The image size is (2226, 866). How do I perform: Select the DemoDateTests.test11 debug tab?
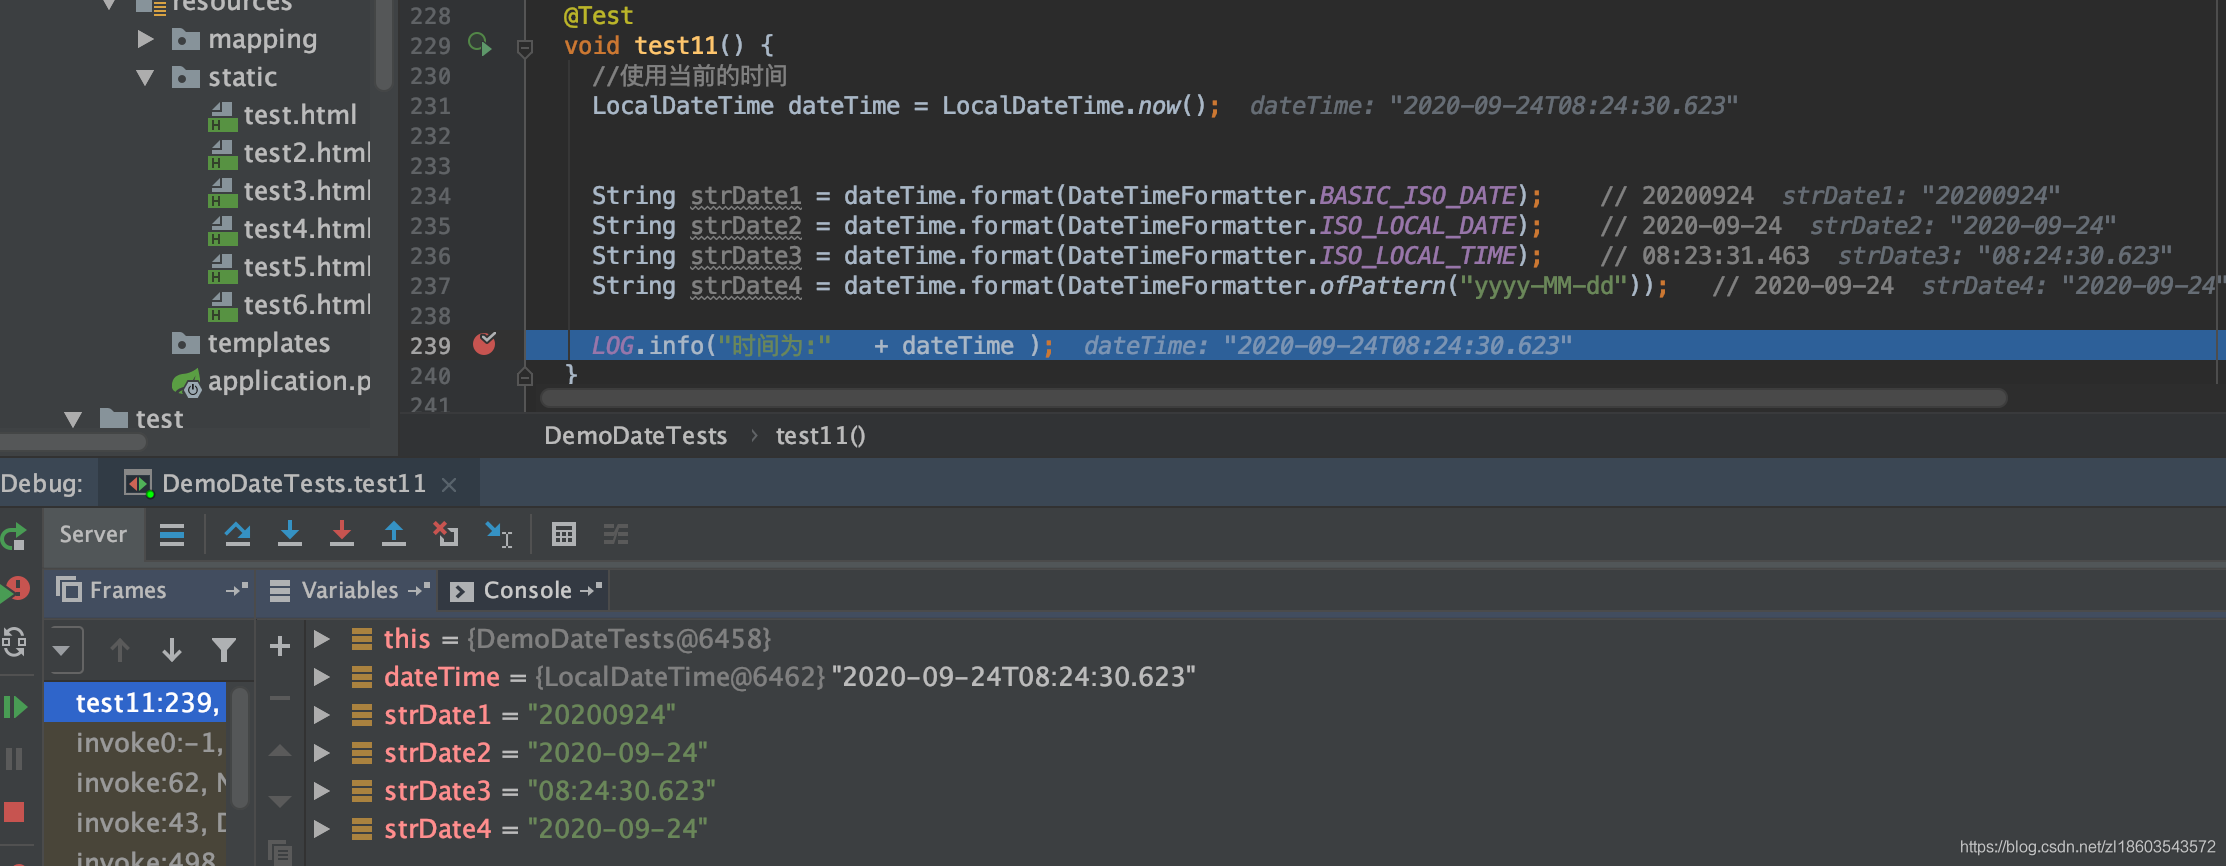(x=293, y=484)
